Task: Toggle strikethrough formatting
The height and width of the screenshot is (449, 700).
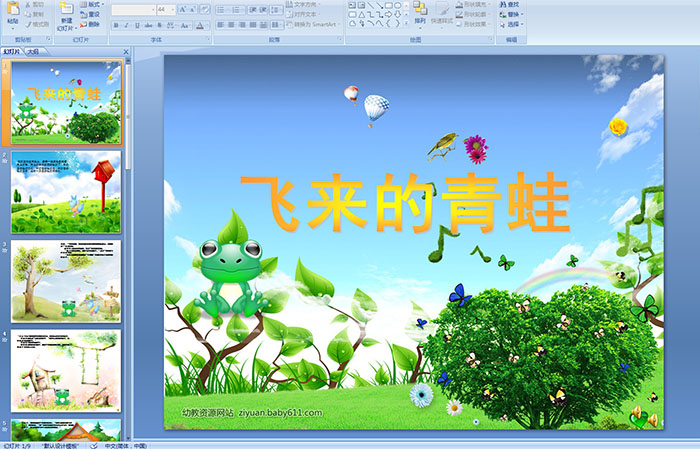Action: click(148, 25)
